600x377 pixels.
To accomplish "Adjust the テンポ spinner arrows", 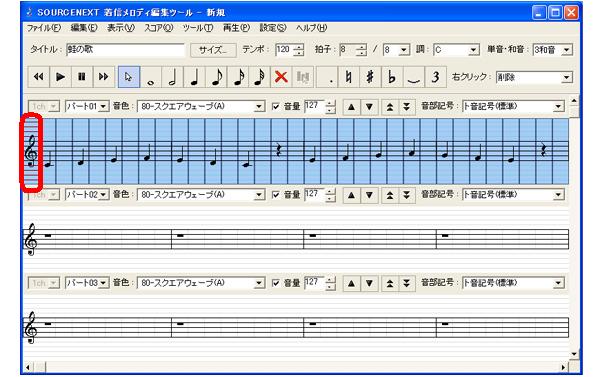I will 300,50.
